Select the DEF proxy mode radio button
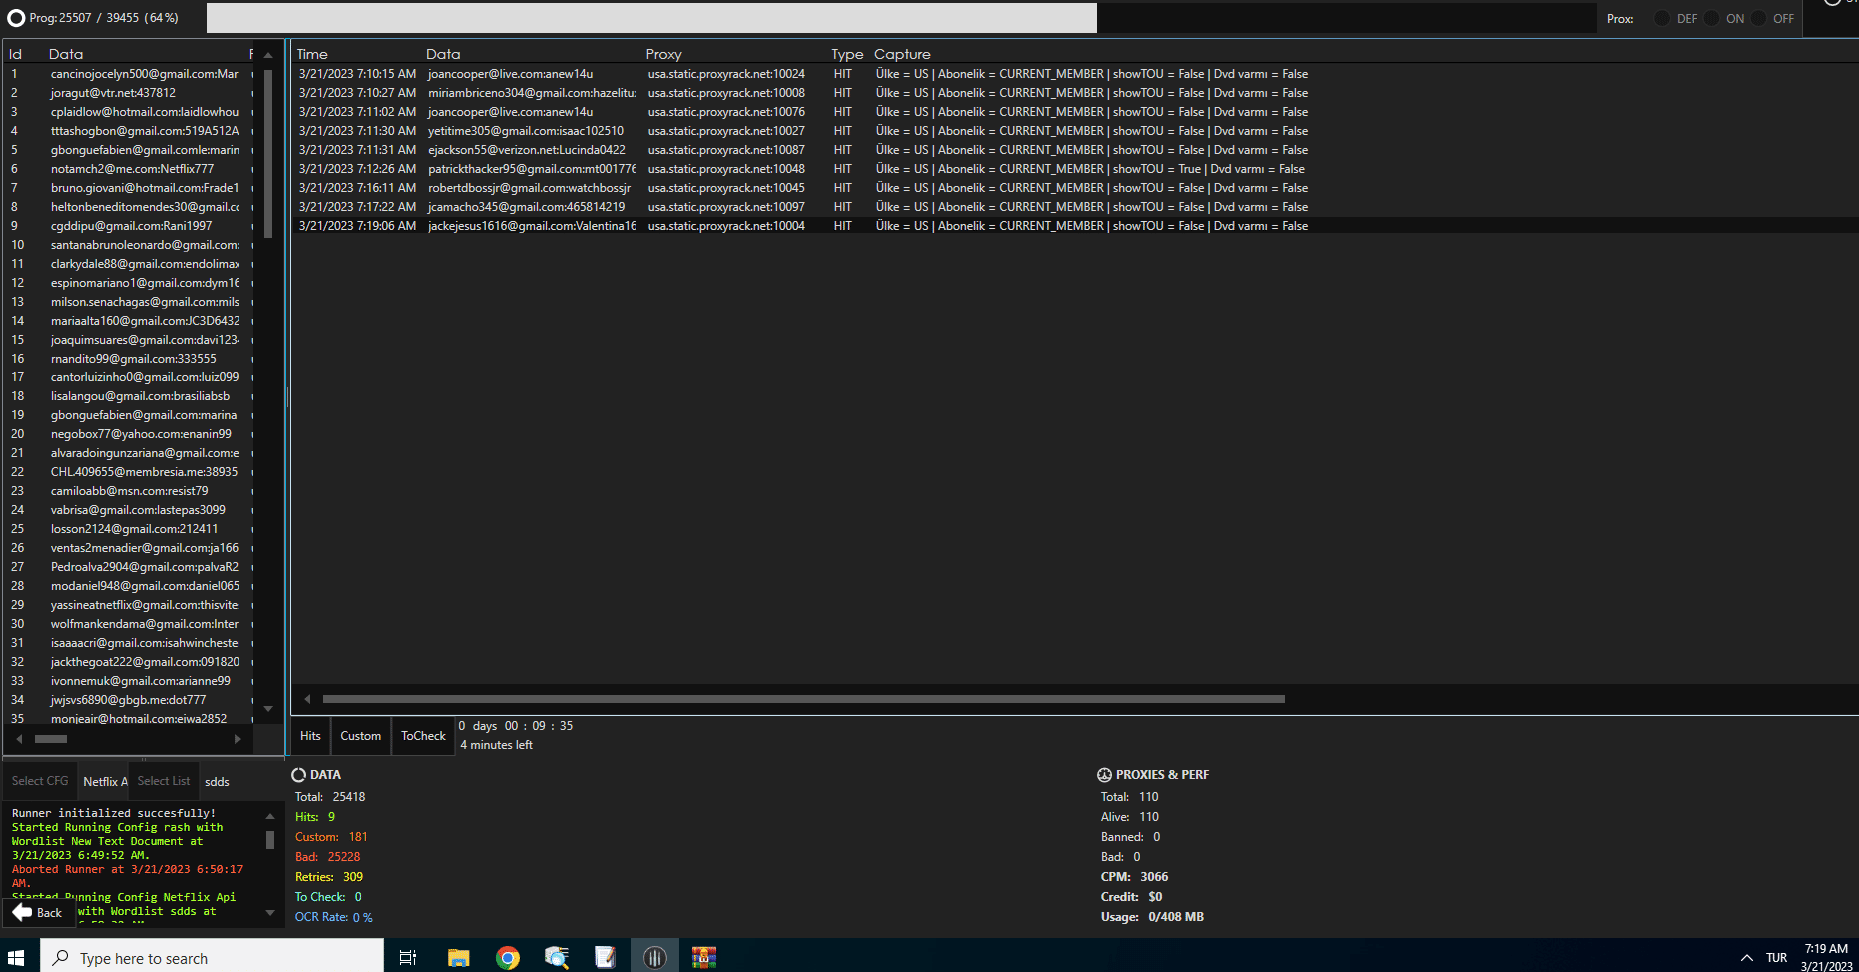 (x=1662, y=18)
